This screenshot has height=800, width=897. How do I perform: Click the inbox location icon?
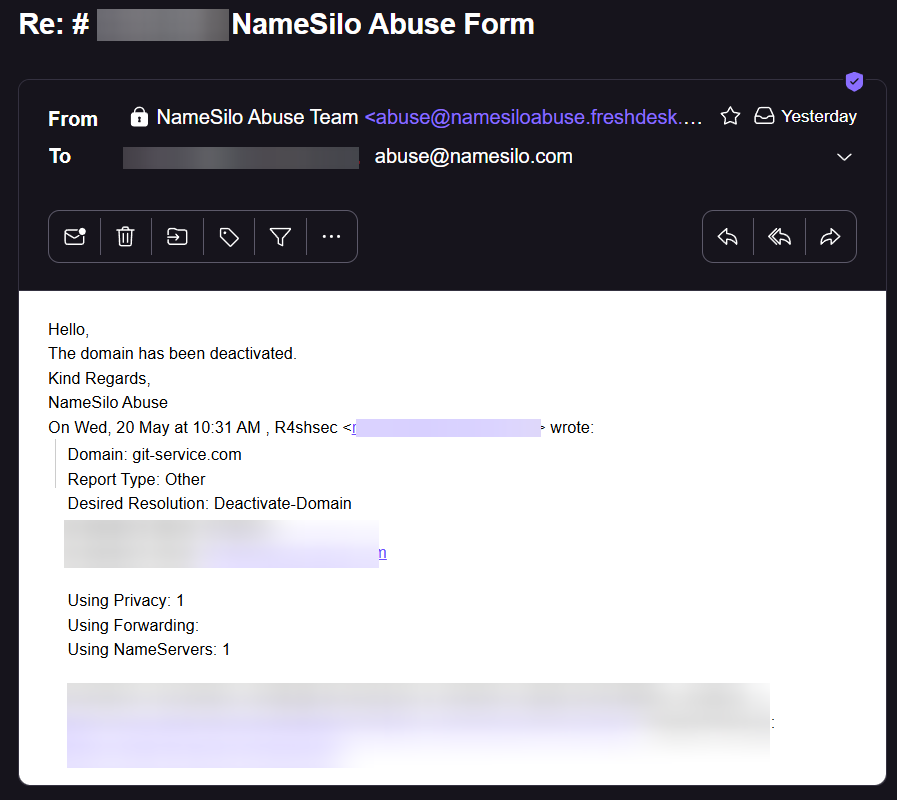764,116
